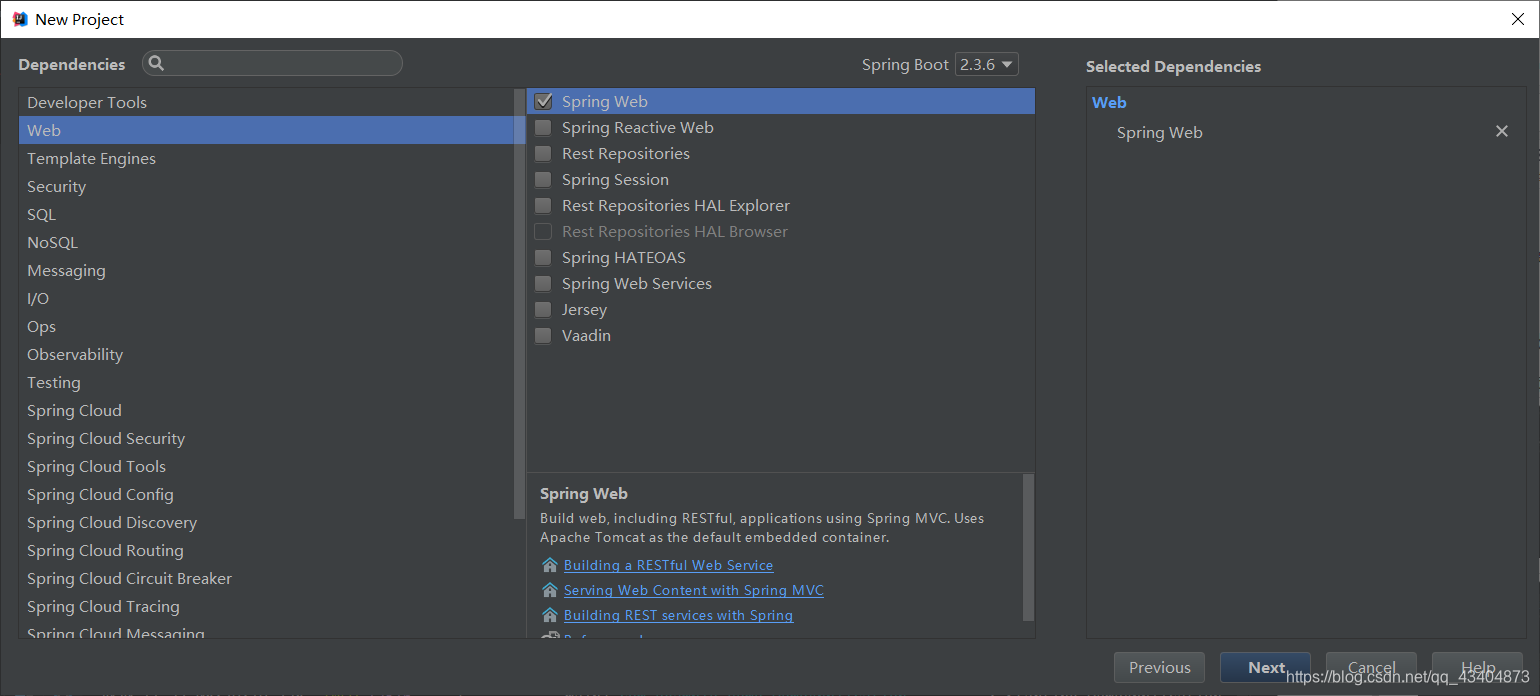Open the Spring Boot version dropdown

click(986, 65)
